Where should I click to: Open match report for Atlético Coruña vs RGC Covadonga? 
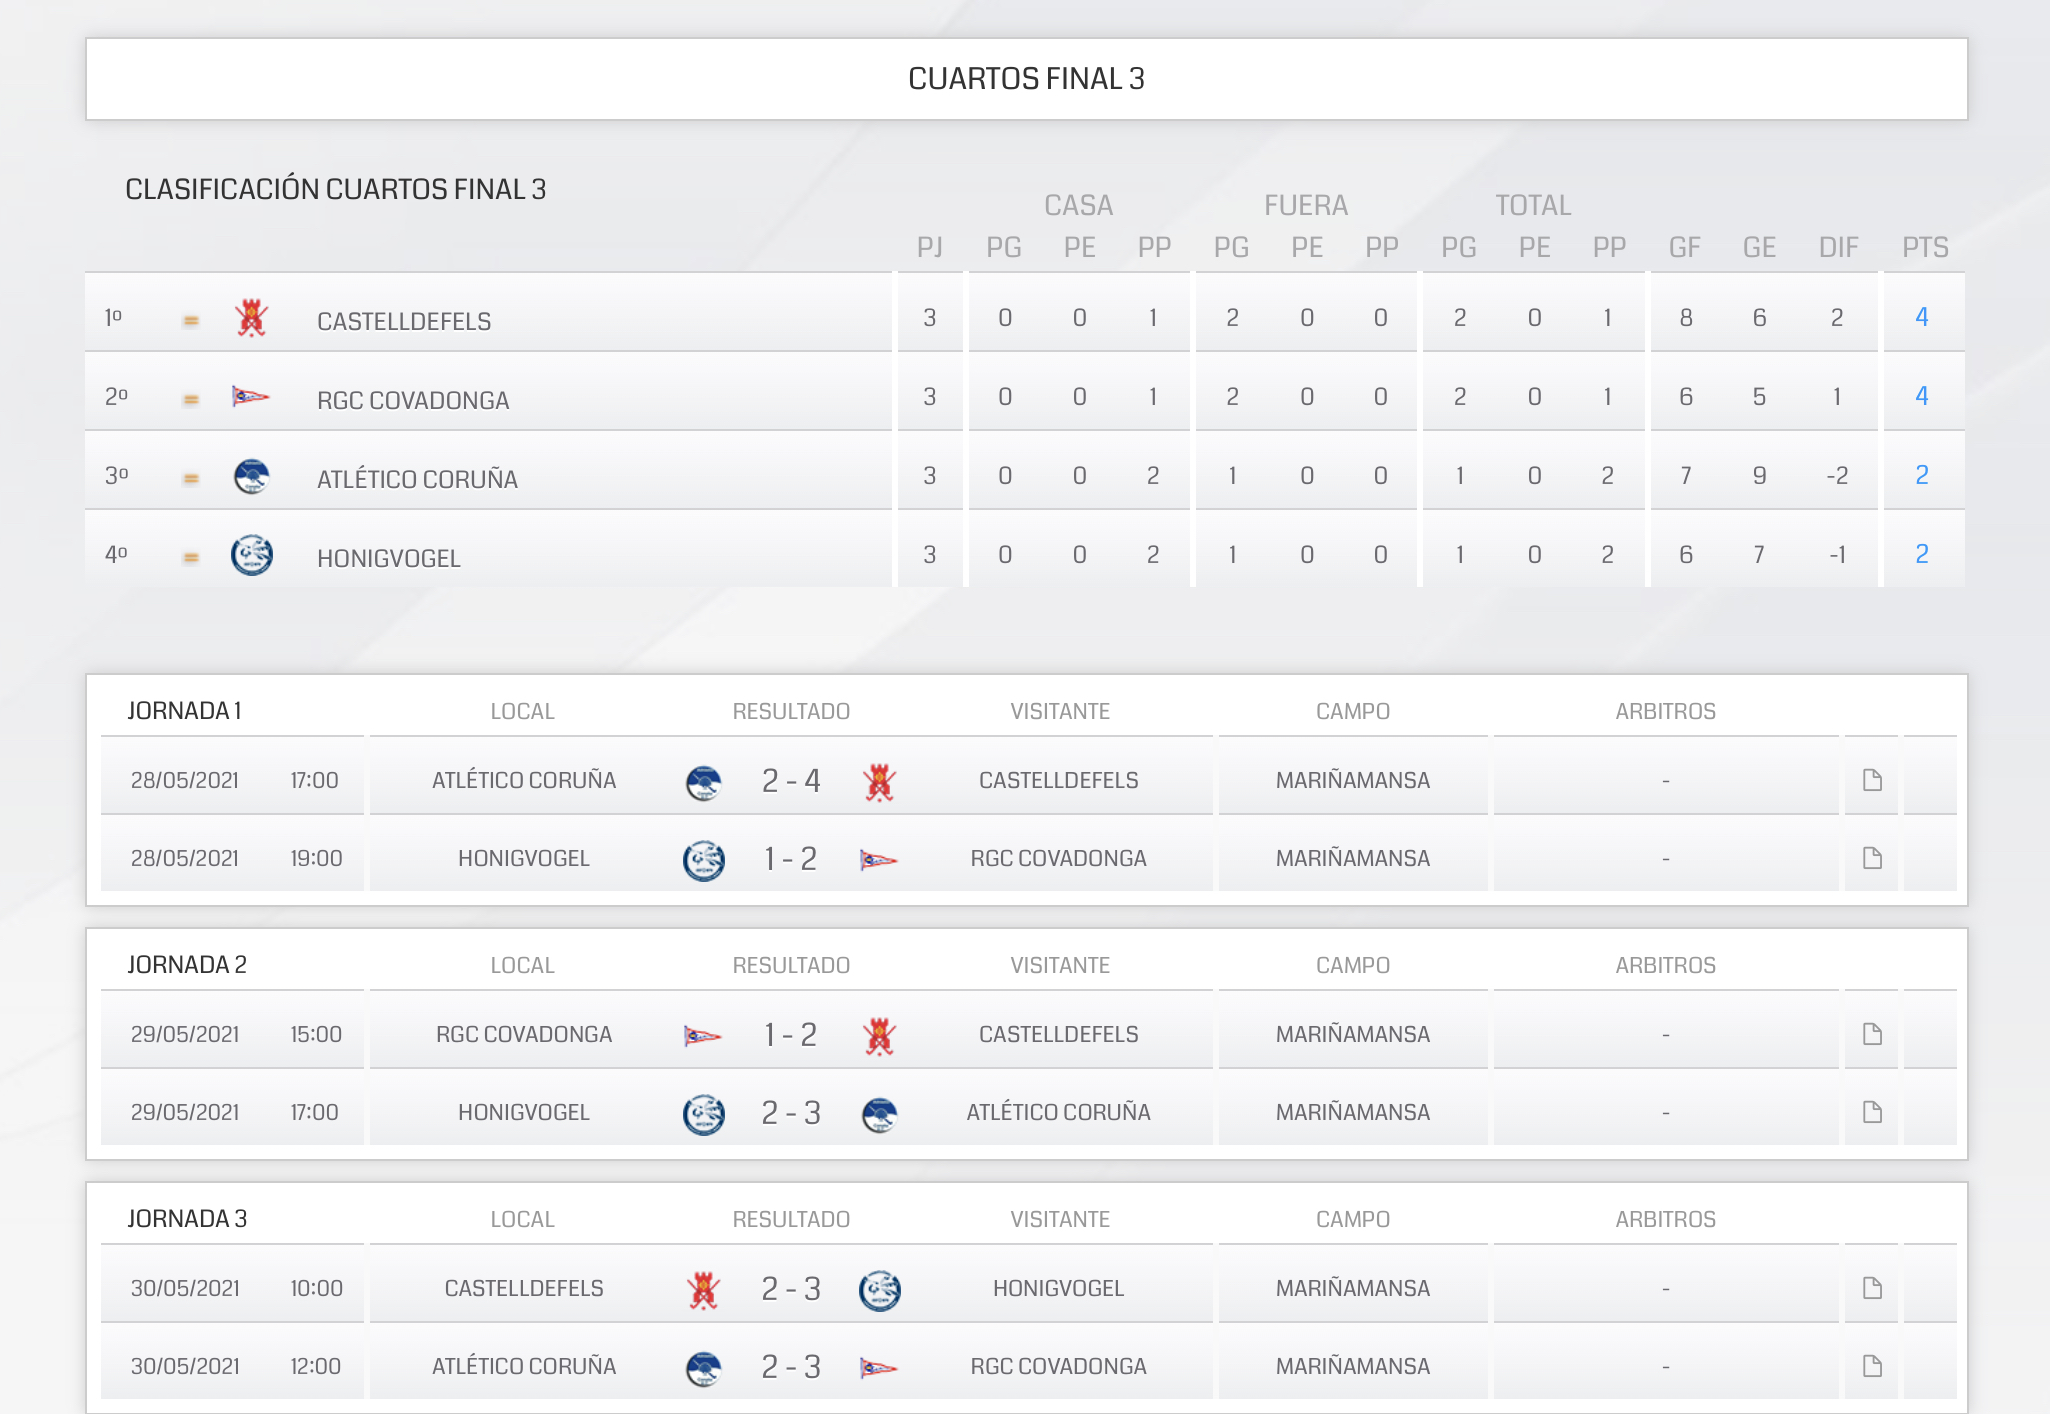coord(1872,1366)
